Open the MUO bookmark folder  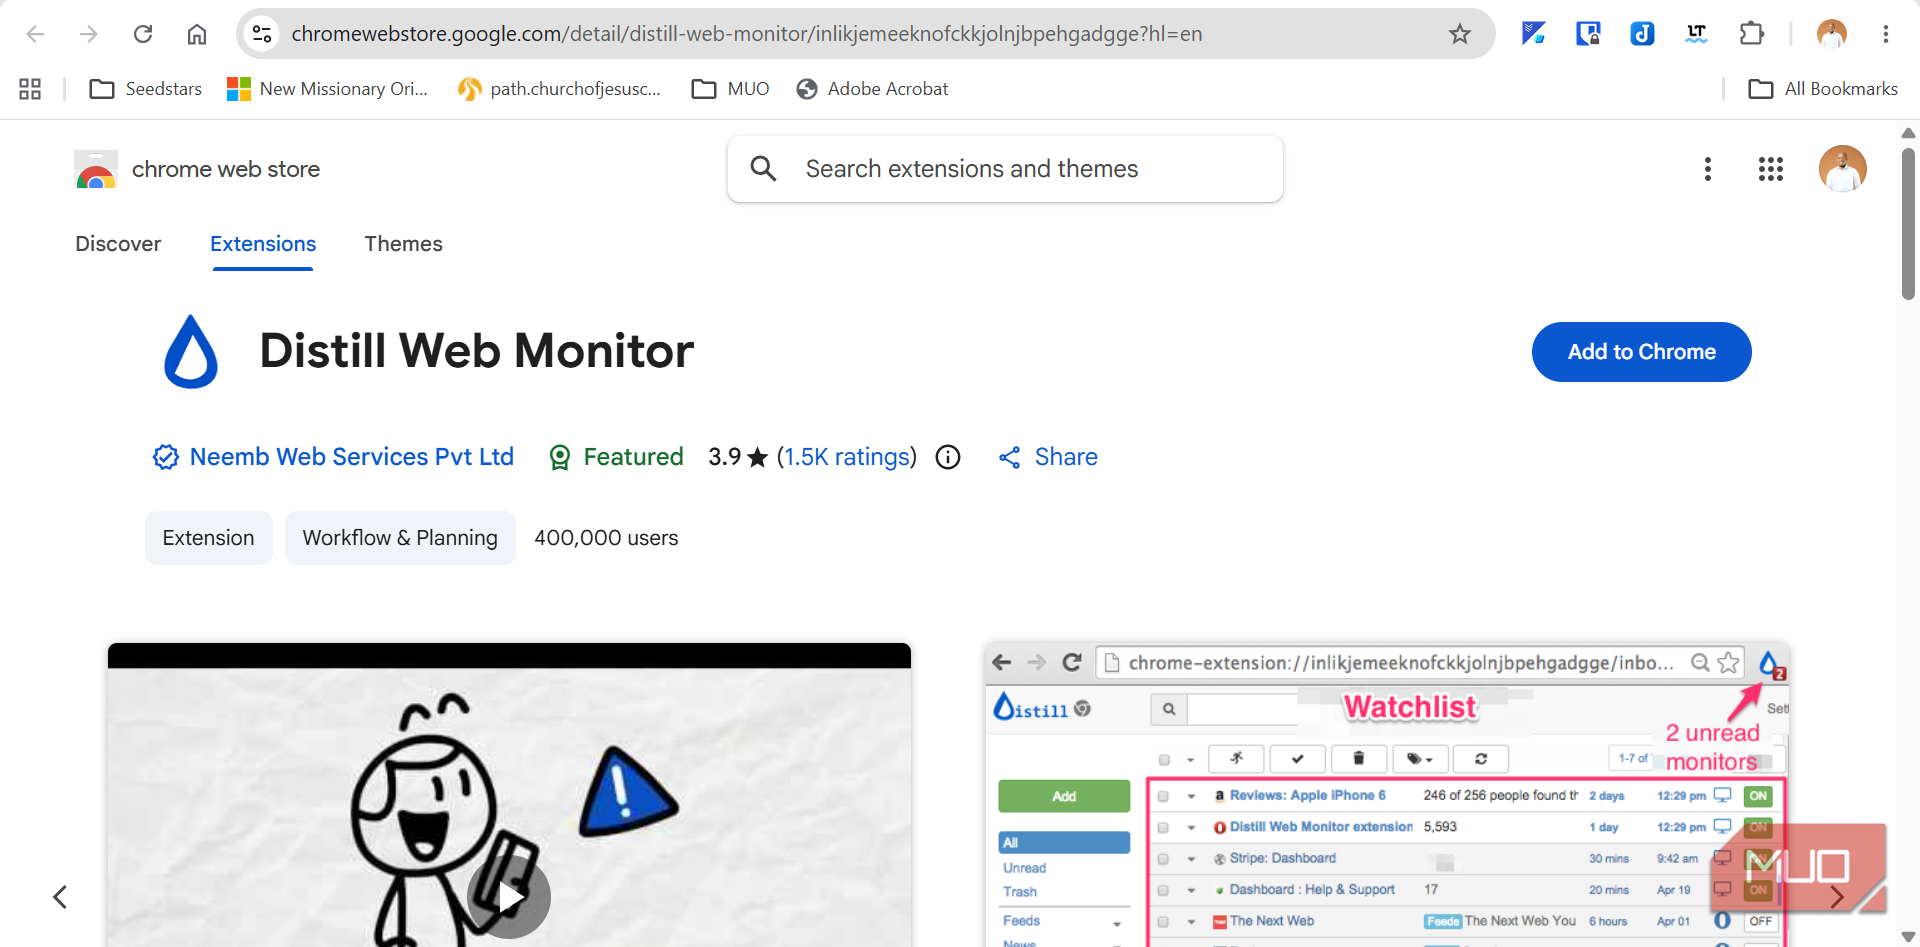pos(731,89)
